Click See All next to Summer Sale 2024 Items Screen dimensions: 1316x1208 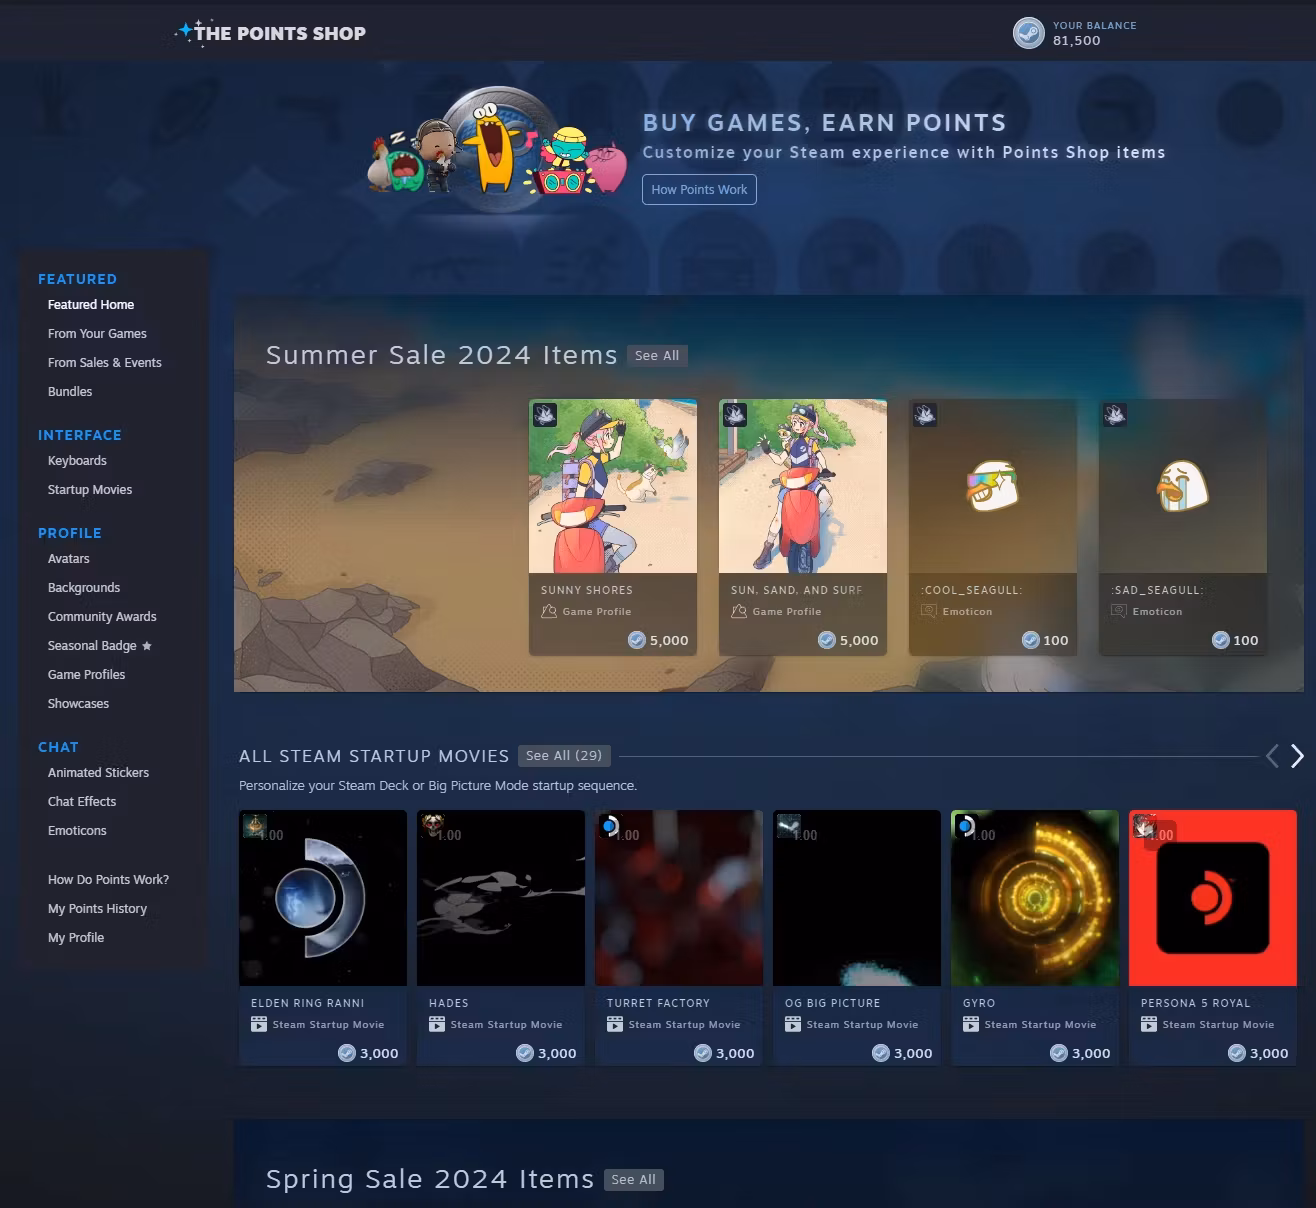click(x=657, y=356)
